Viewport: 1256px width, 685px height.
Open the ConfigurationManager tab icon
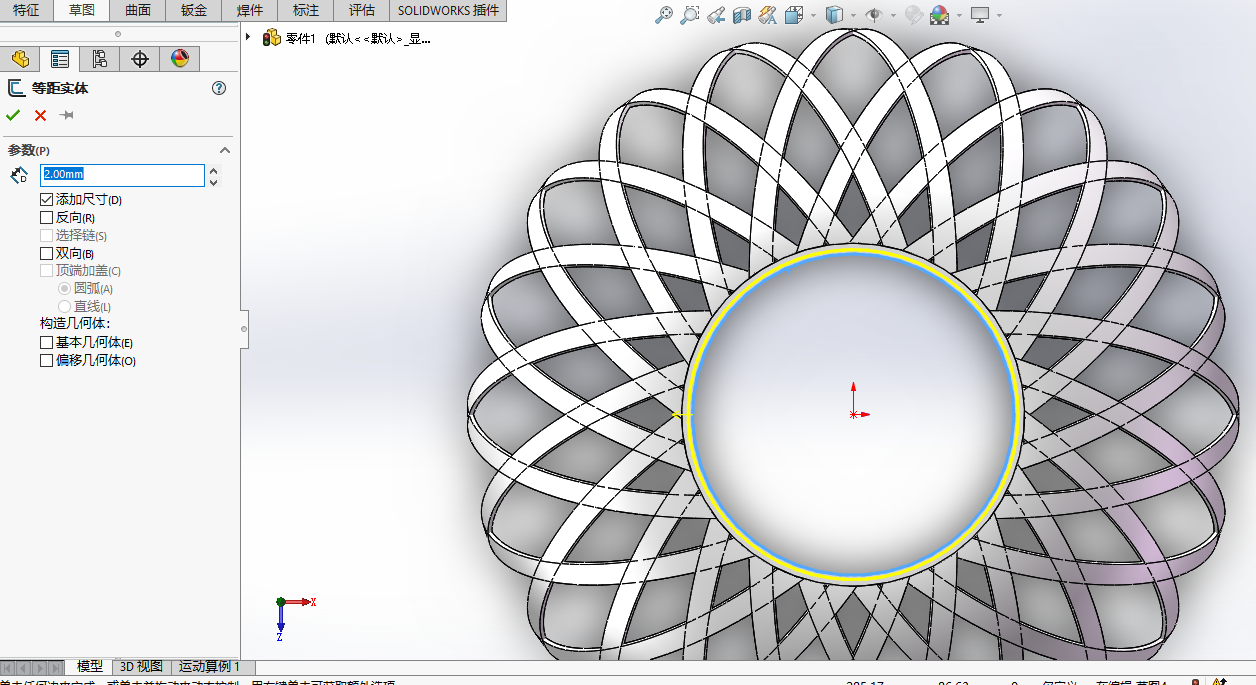point(100,59)
